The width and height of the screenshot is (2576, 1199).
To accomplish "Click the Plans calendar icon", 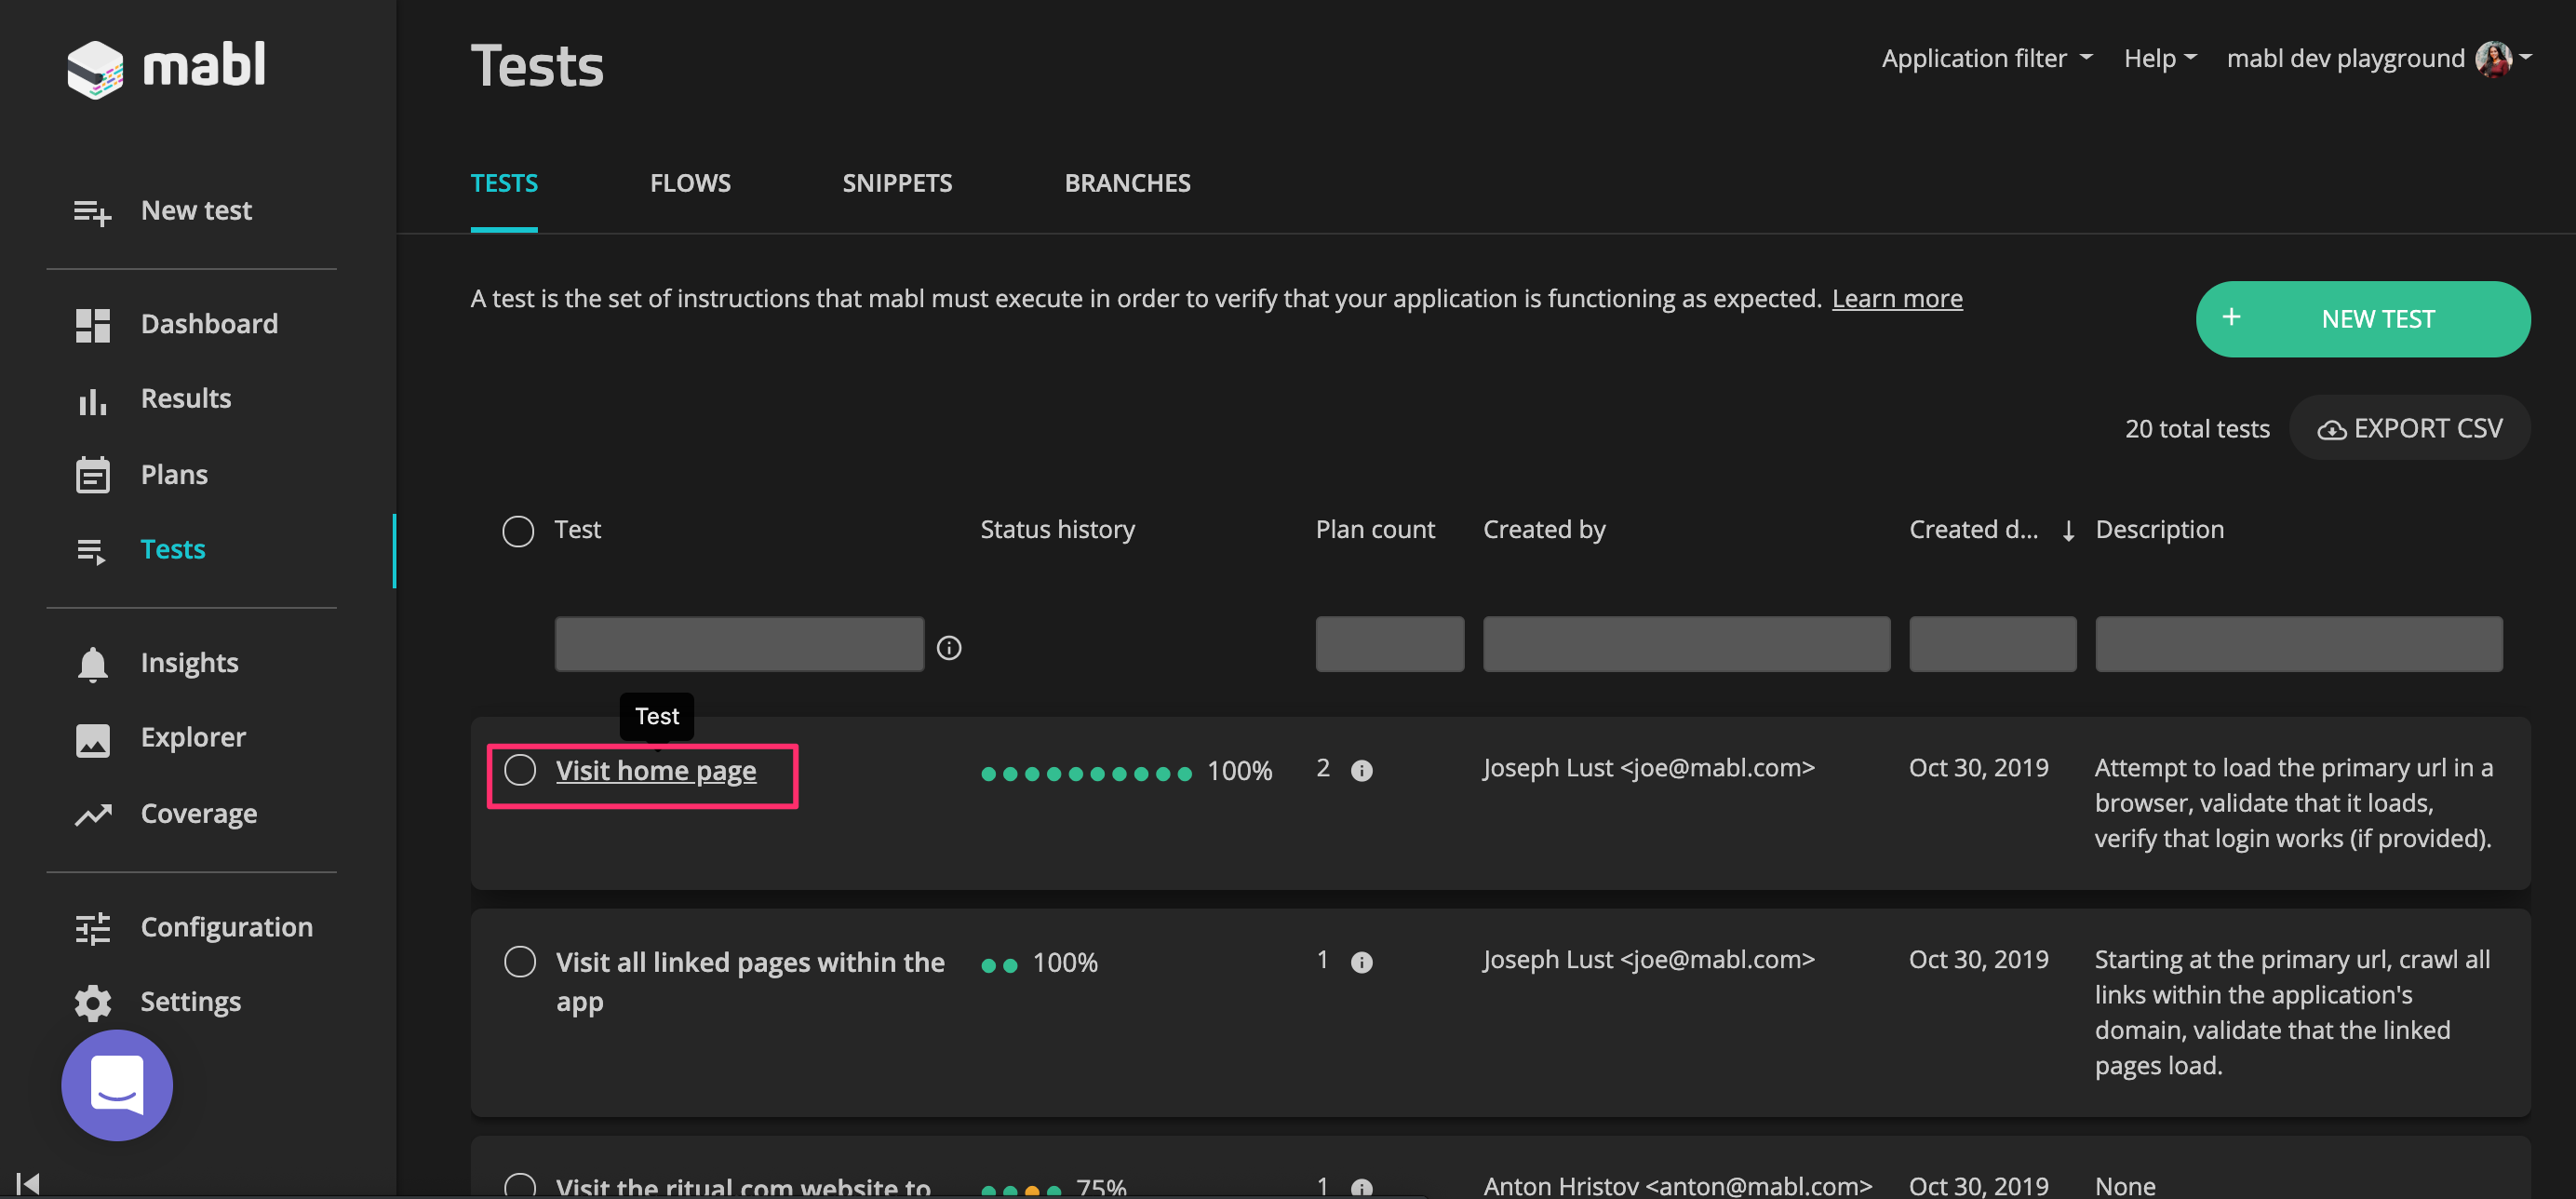I will tap(92, 475).
